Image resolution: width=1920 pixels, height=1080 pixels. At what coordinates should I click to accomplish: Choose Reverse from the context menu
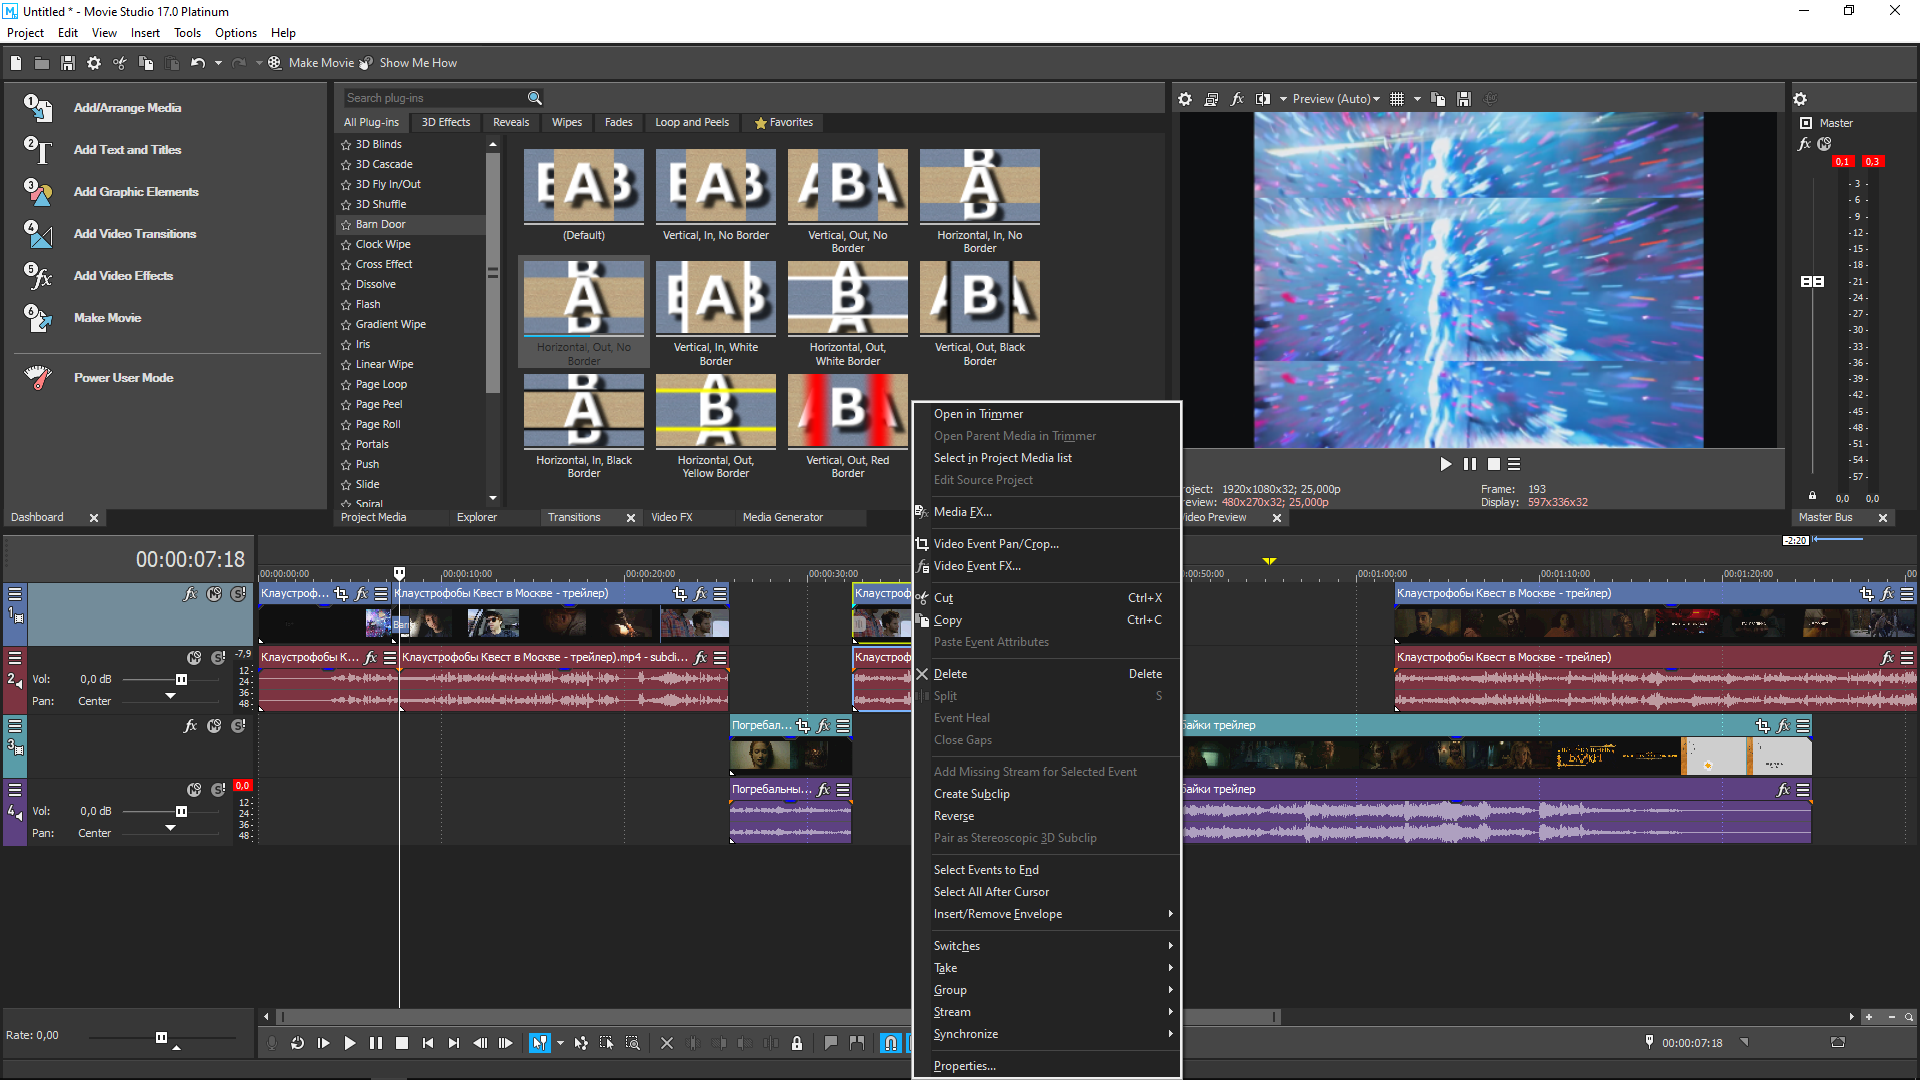tap(954, 816)
